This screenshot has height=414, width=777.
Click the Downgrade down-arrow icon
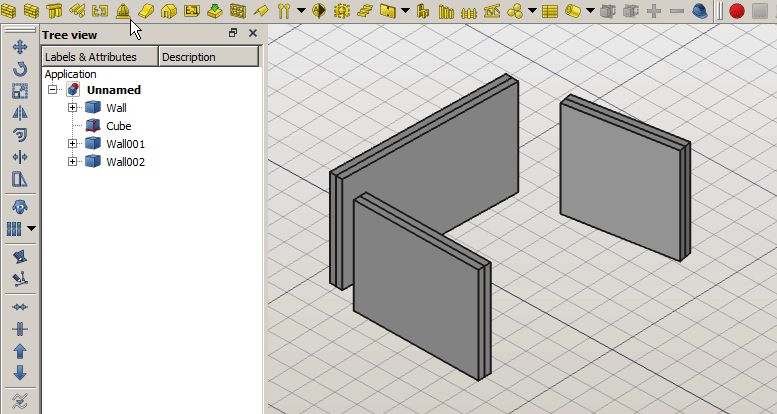coord(20,373)
